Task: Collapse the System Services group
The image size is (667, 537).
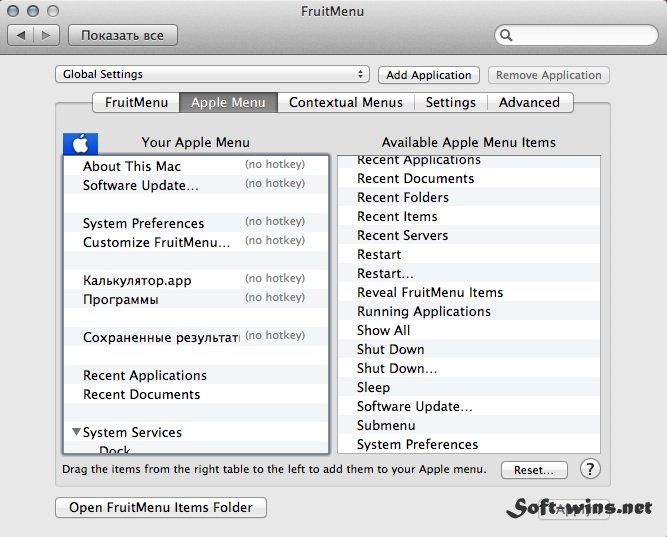Action: pyautogui.click(x=76, y=432)
